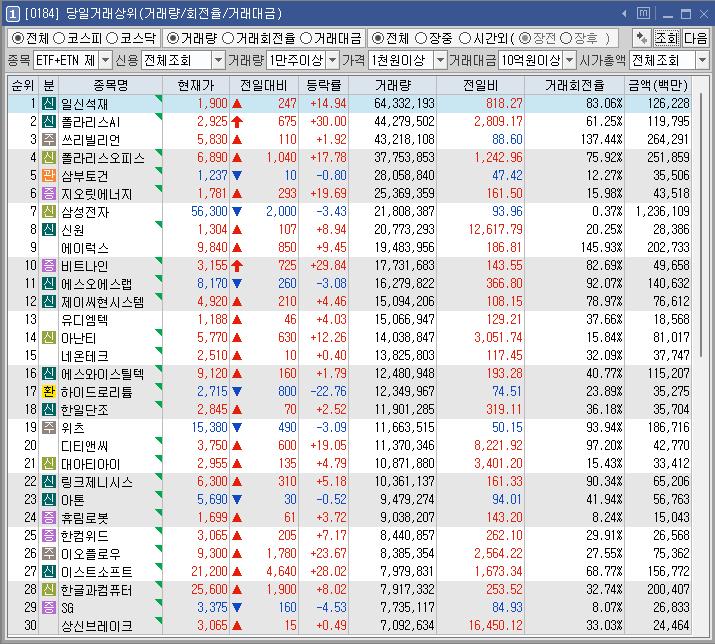The height and width of the screenshot is (644, 715).
Task: Click the 조회 search button
Action: pos(667,38)
